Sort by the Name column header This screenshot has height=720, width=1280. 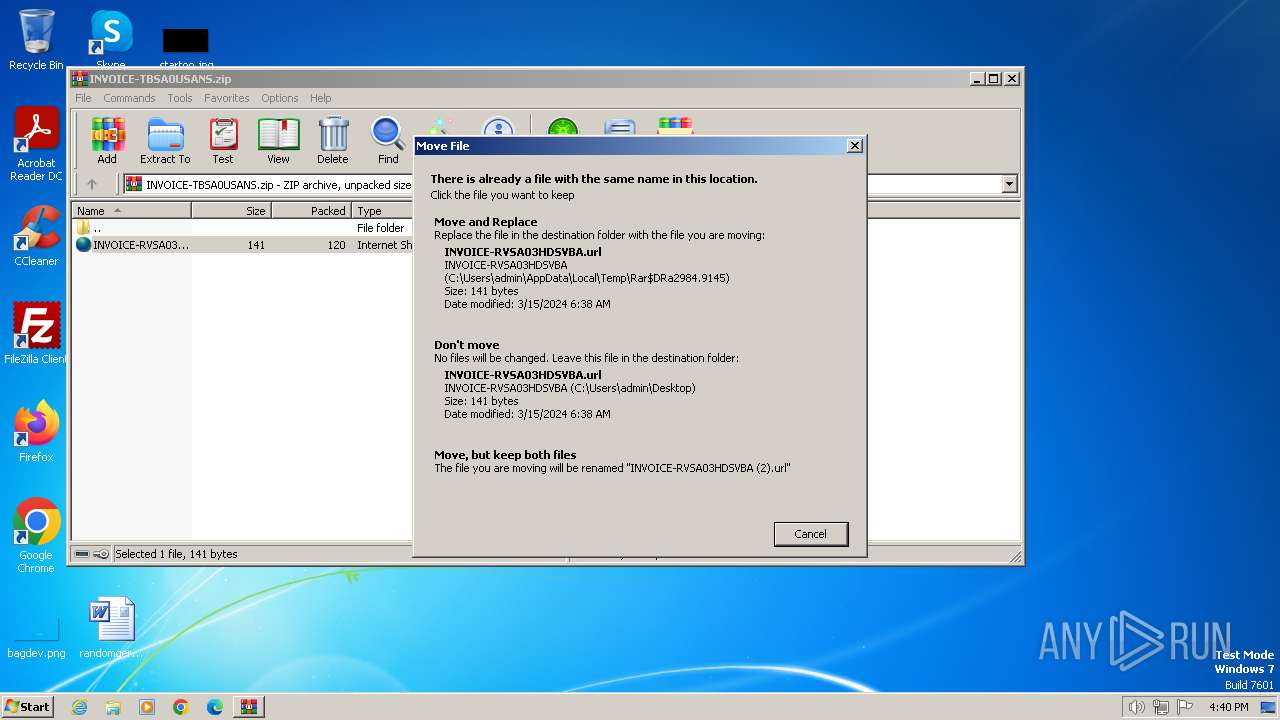(x=132, y=211)
